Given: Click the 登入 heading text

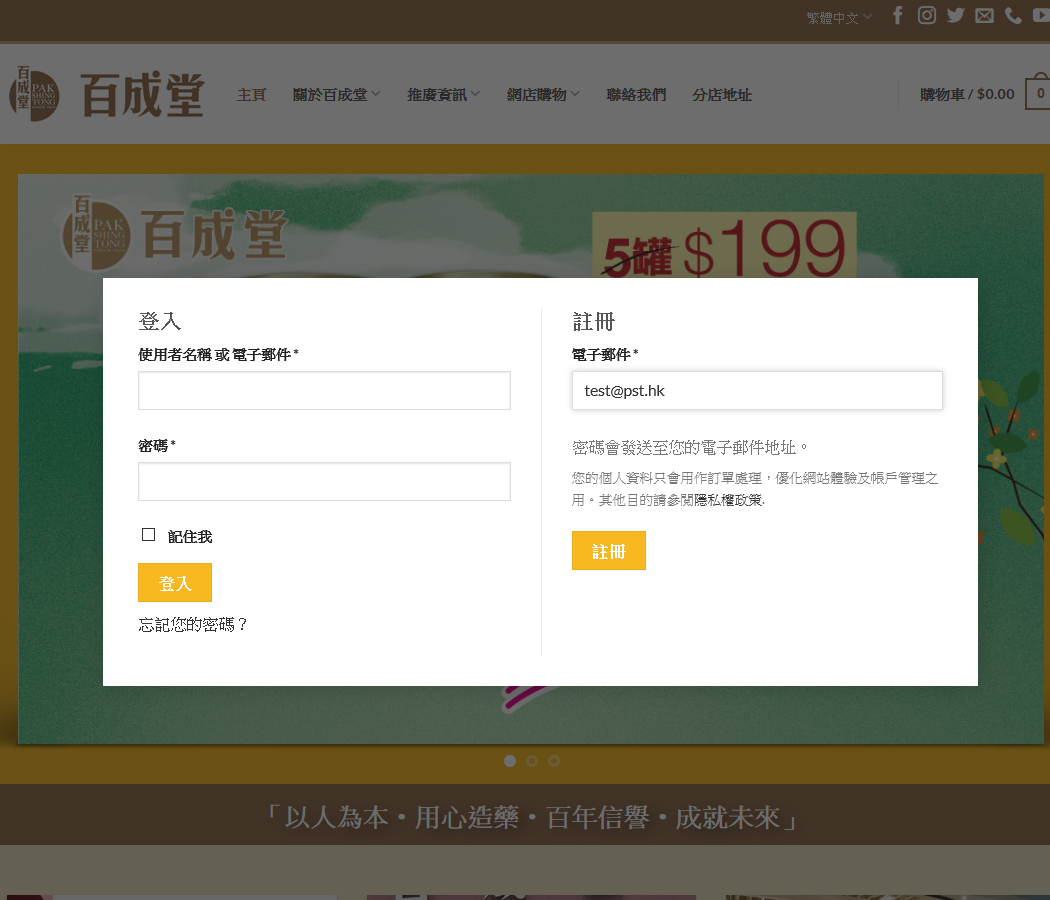Looking at the screenshot, I should point(159,321).
